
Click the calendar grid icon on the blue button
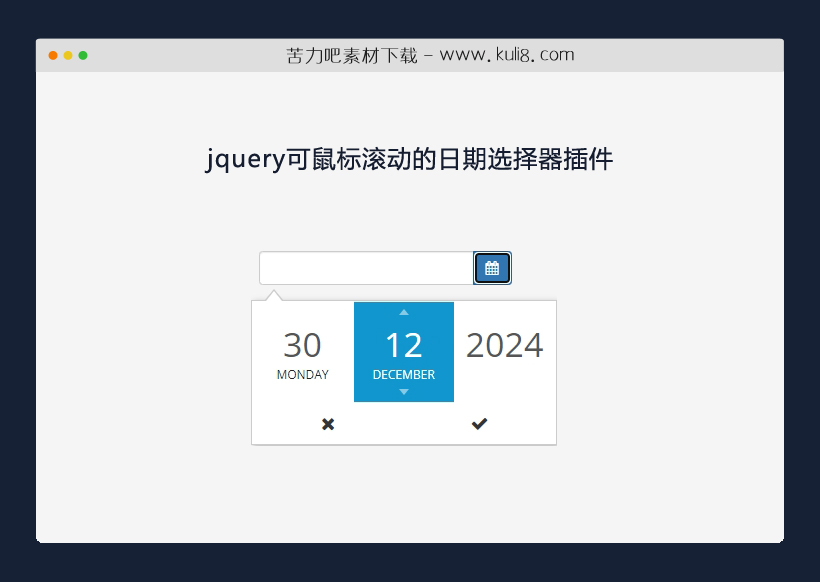pos(492,268)
